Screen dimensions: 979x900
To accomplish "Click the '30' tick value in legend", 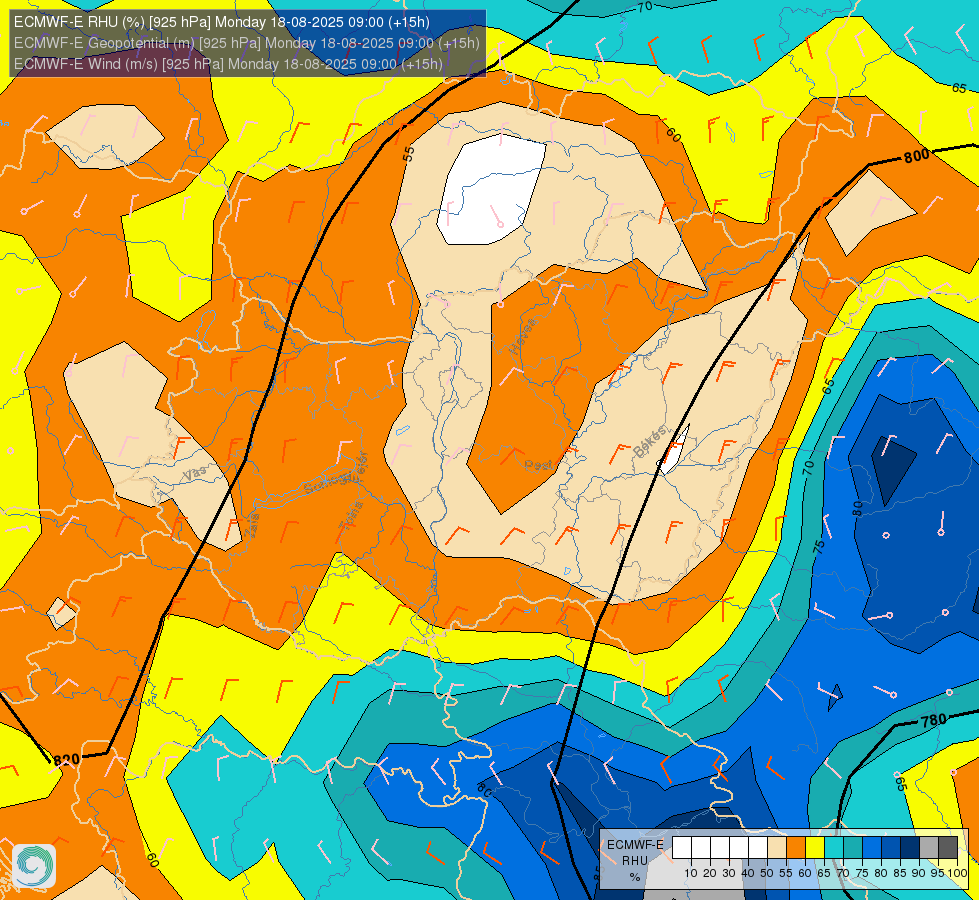I will point(729,873).
